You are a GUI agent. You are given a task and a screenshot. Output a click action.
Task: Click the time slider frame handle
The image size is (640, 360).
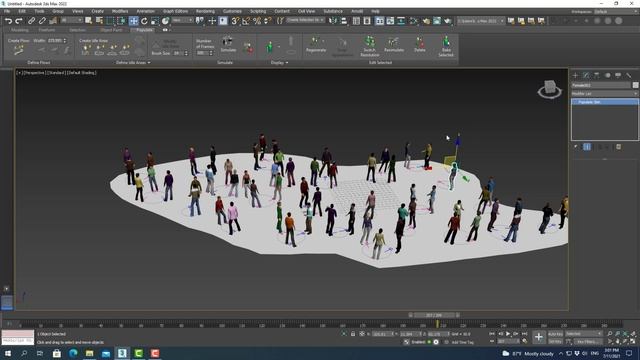pyautogui.click(x=434, y=315)
